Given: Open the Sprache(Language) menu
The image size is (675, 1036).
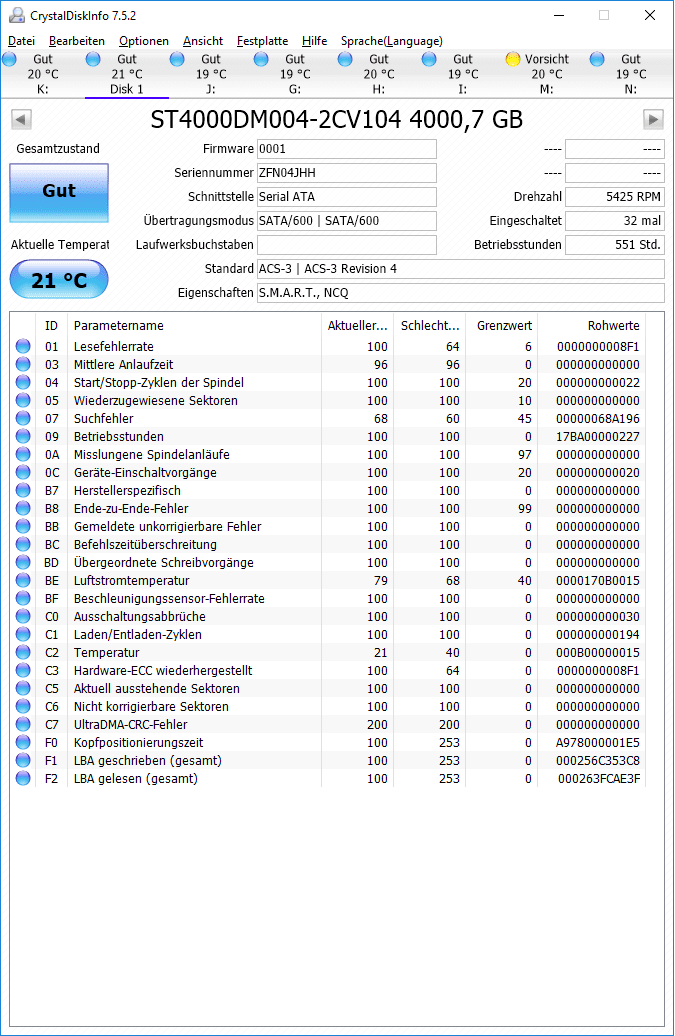Looking at the screenshot, I should click(392, 41).
